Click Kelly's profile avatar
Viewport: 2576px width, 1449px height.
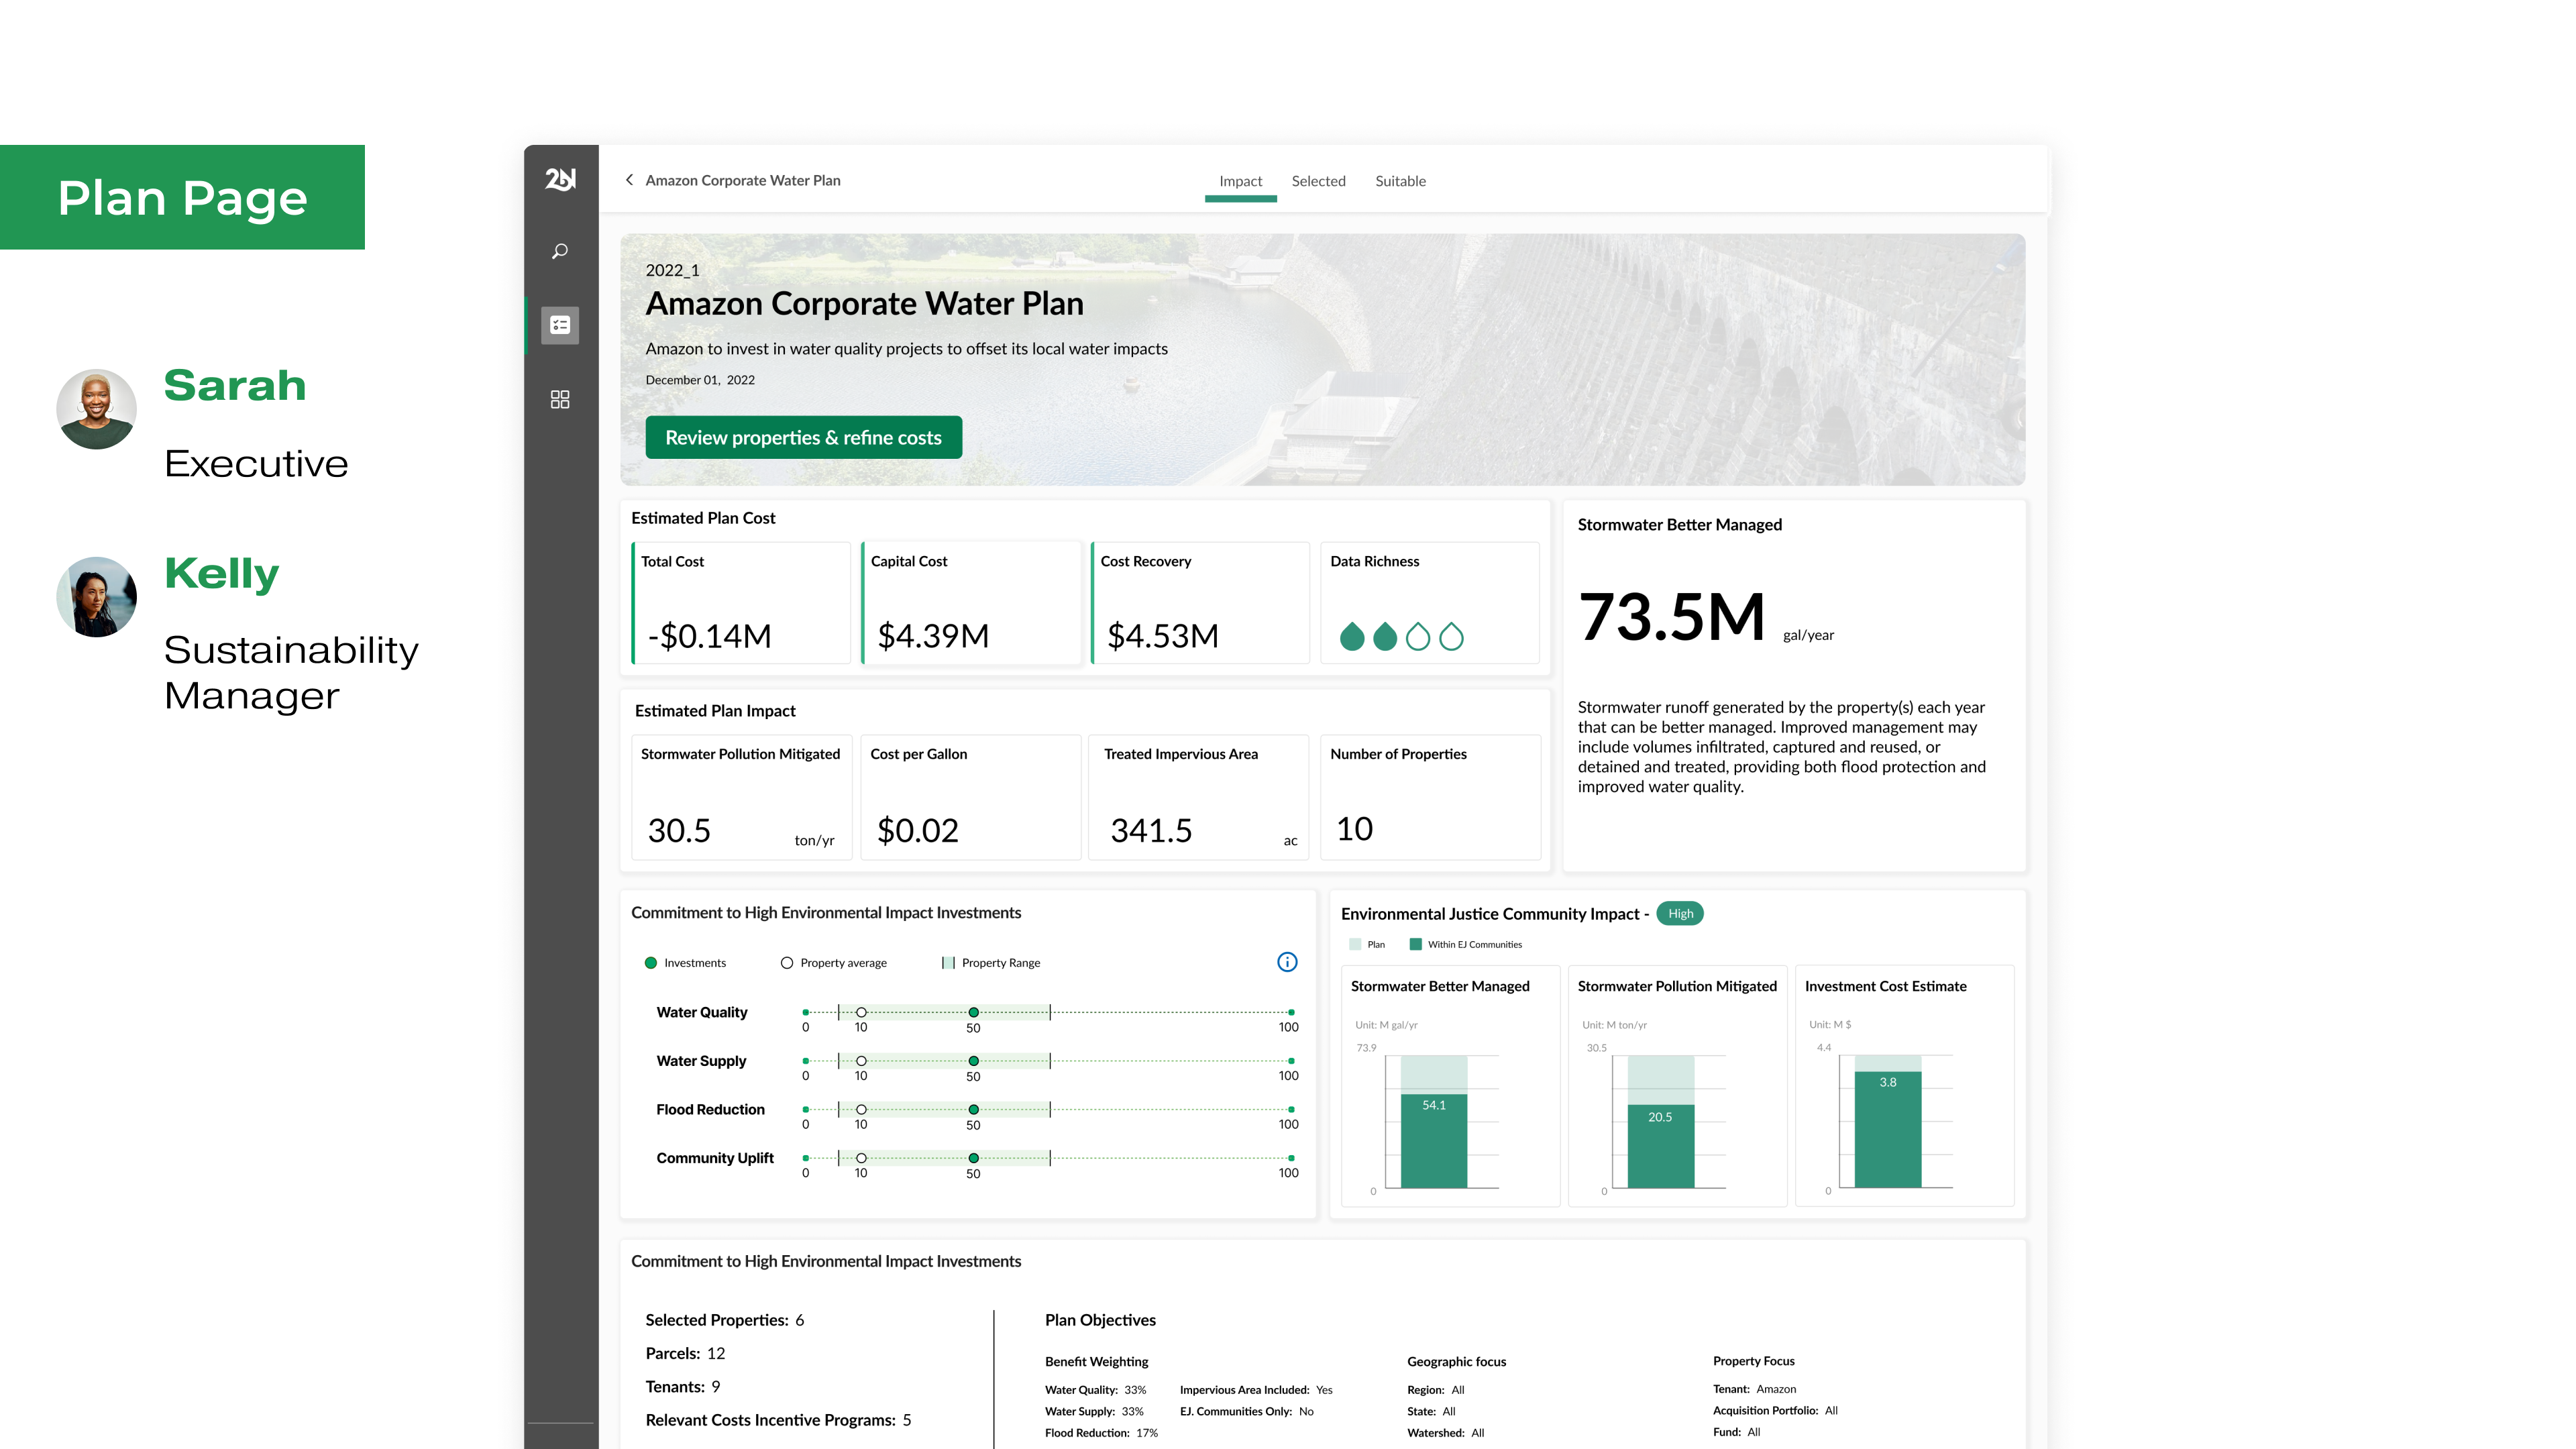[96, 597]
